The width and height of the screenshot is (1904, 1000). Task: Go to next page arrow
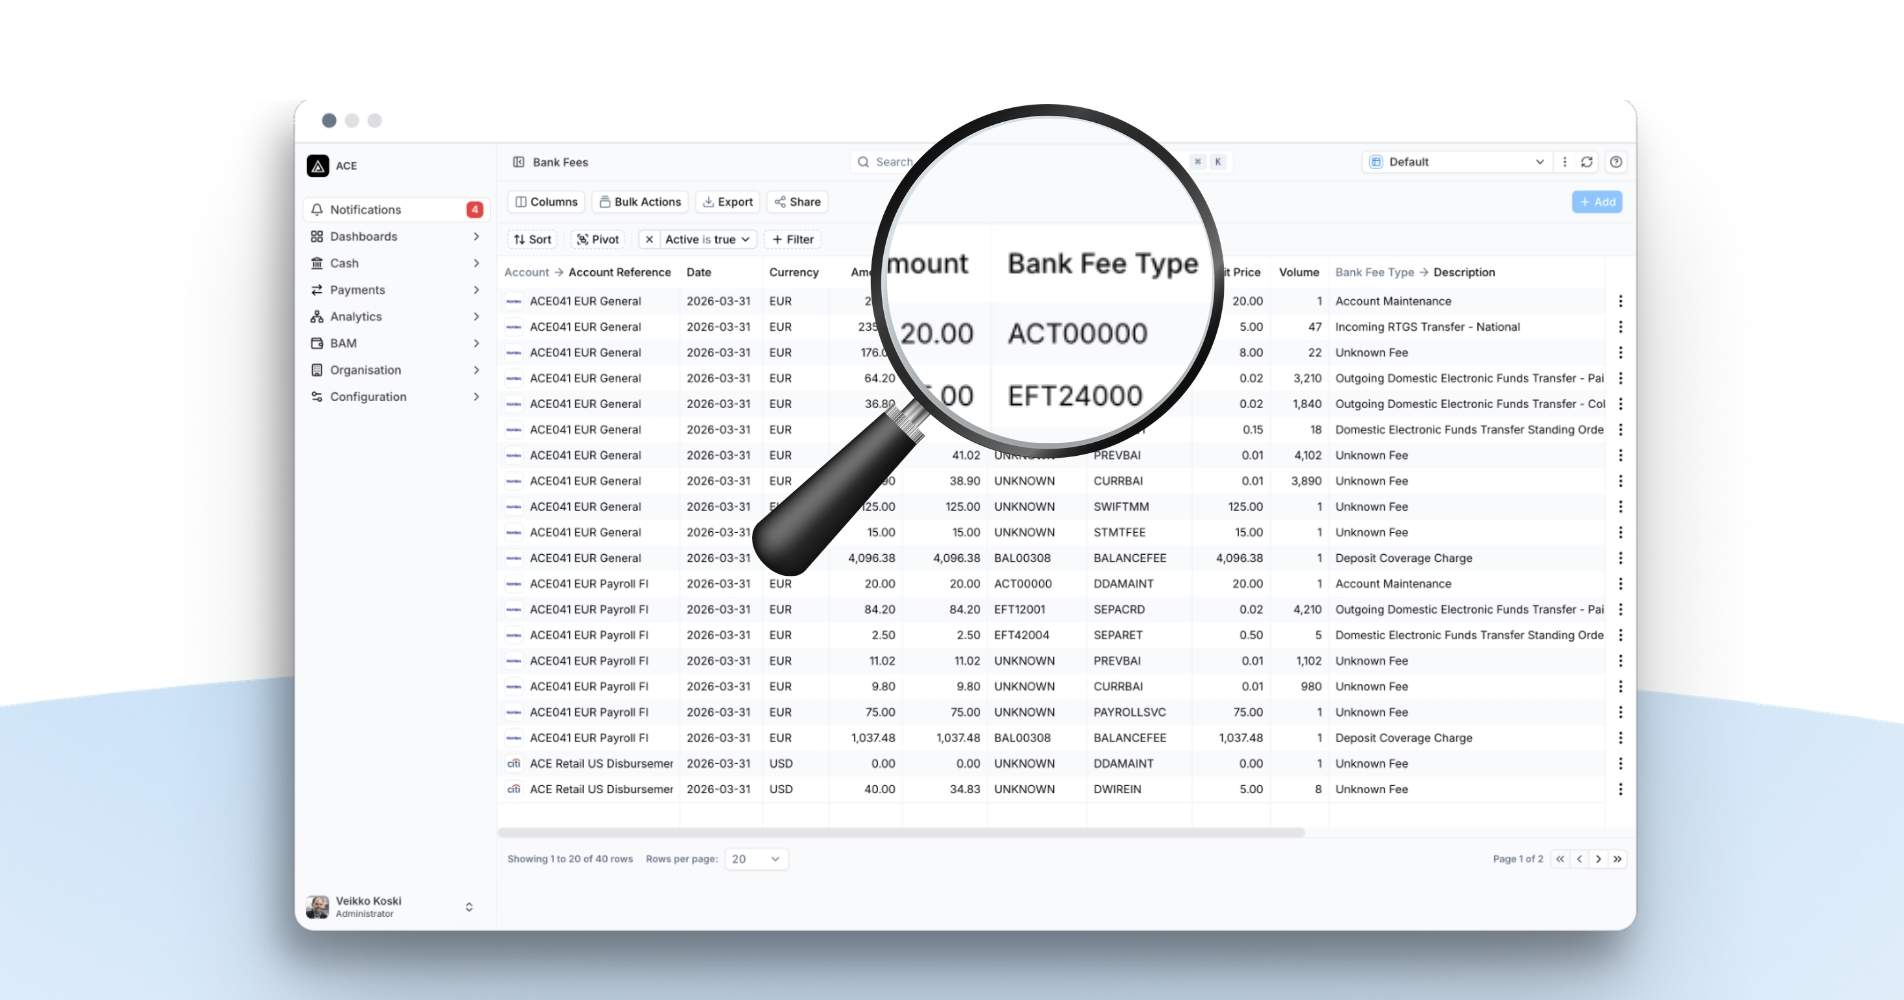point(1598,859)
